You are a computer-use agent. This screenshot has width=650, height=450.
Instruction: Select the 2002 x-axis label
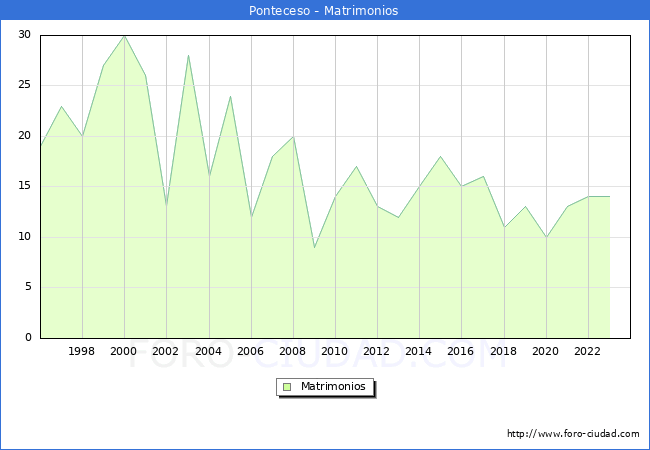point(165,351)
